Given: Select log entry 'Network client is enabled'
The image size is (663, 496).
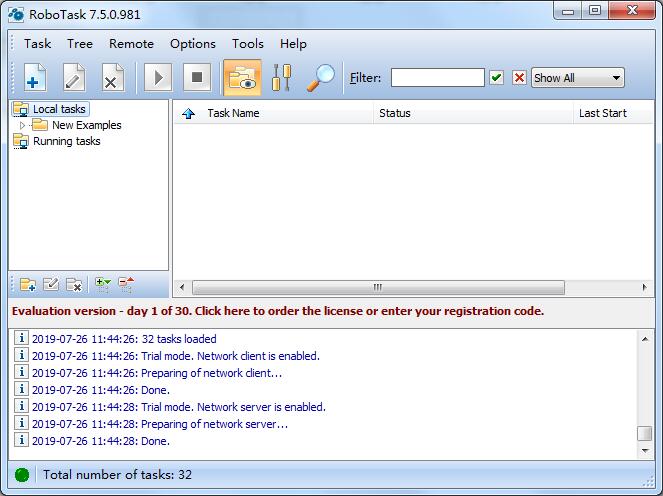Looking at the screenshot, I should click(x=175, y=356).
